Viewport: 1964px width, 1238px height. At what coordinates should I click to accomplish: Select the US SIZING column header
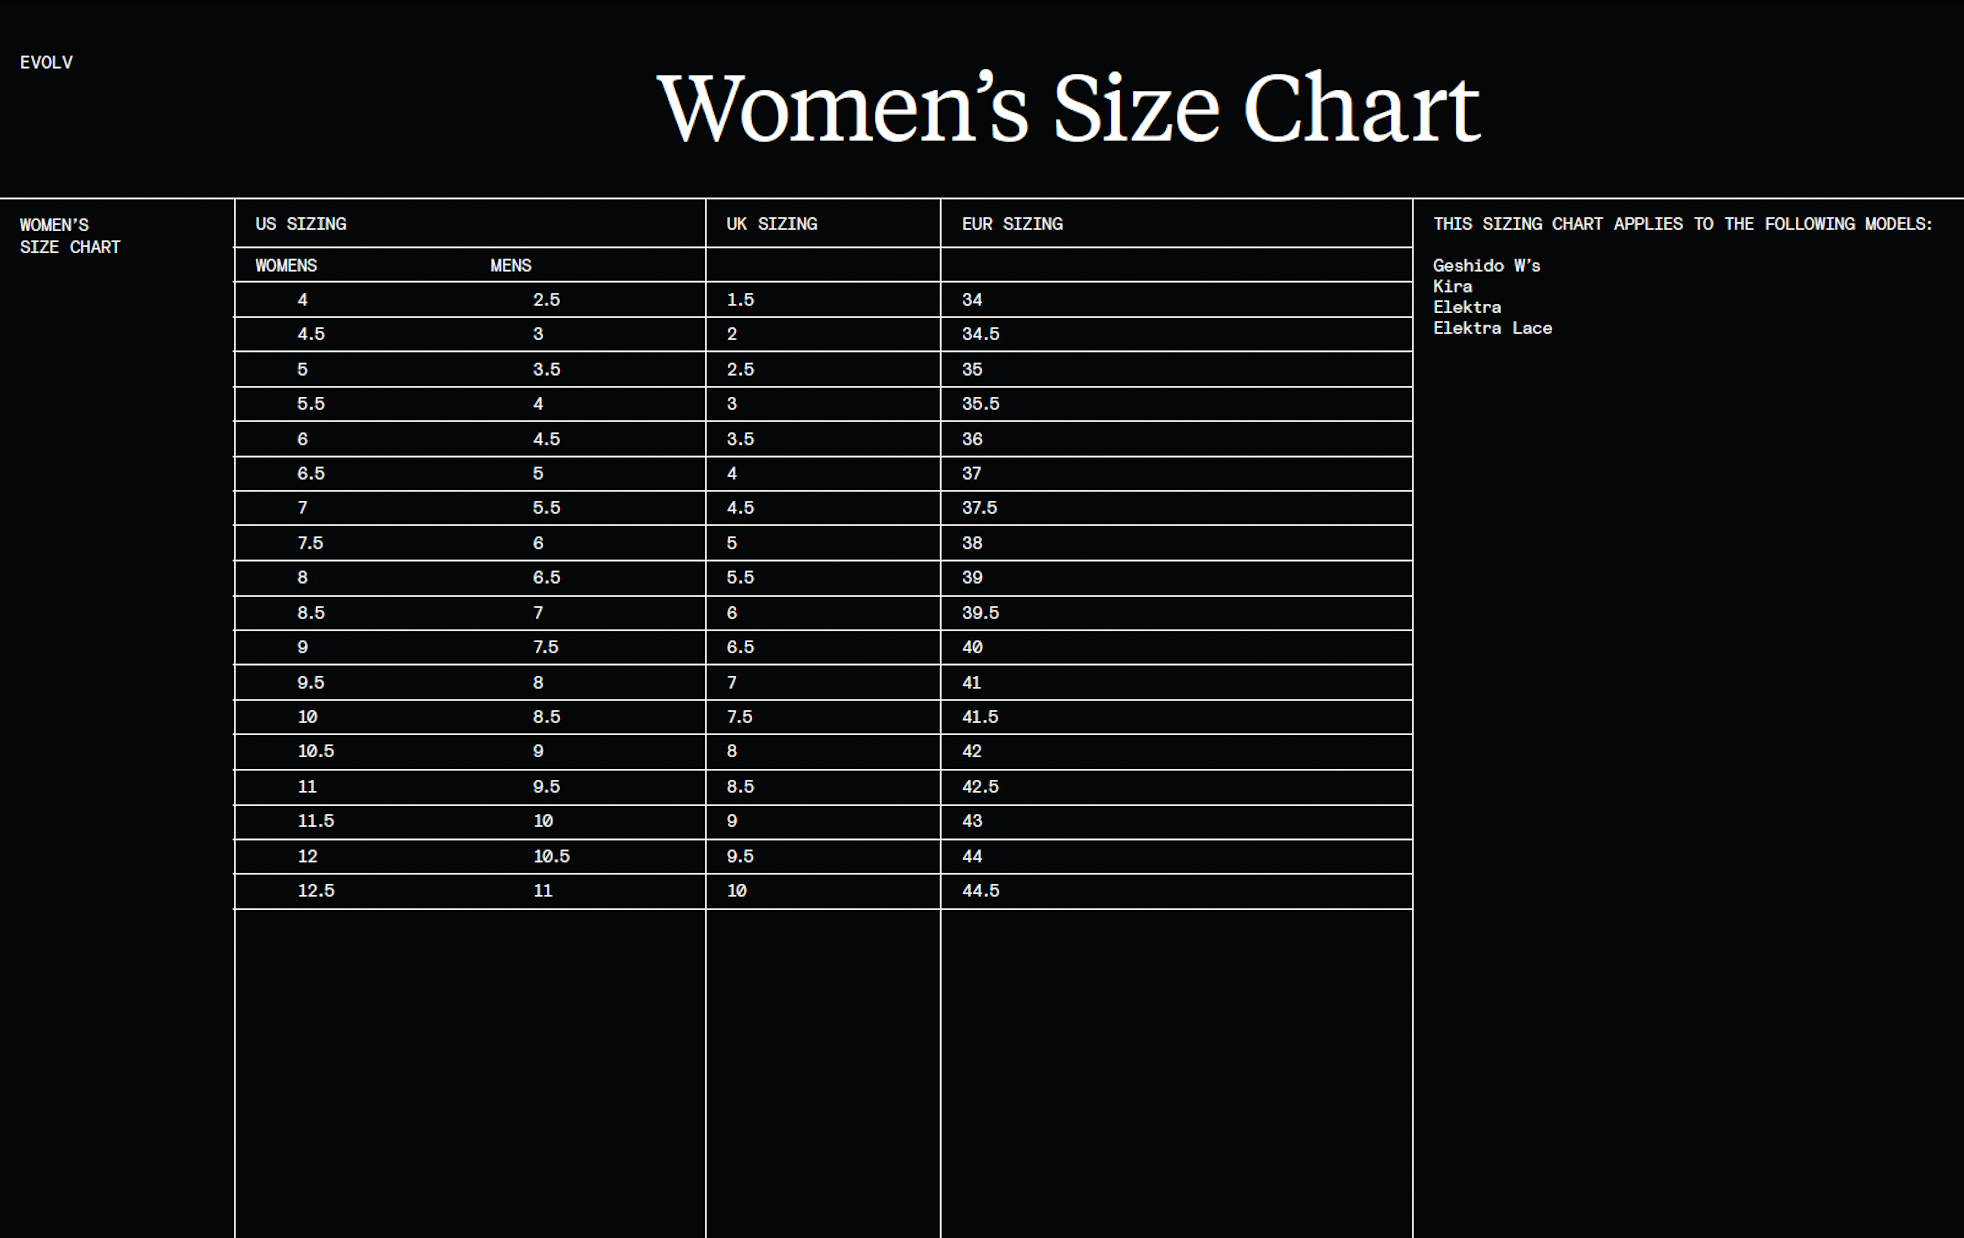click(x=301, y=224)
